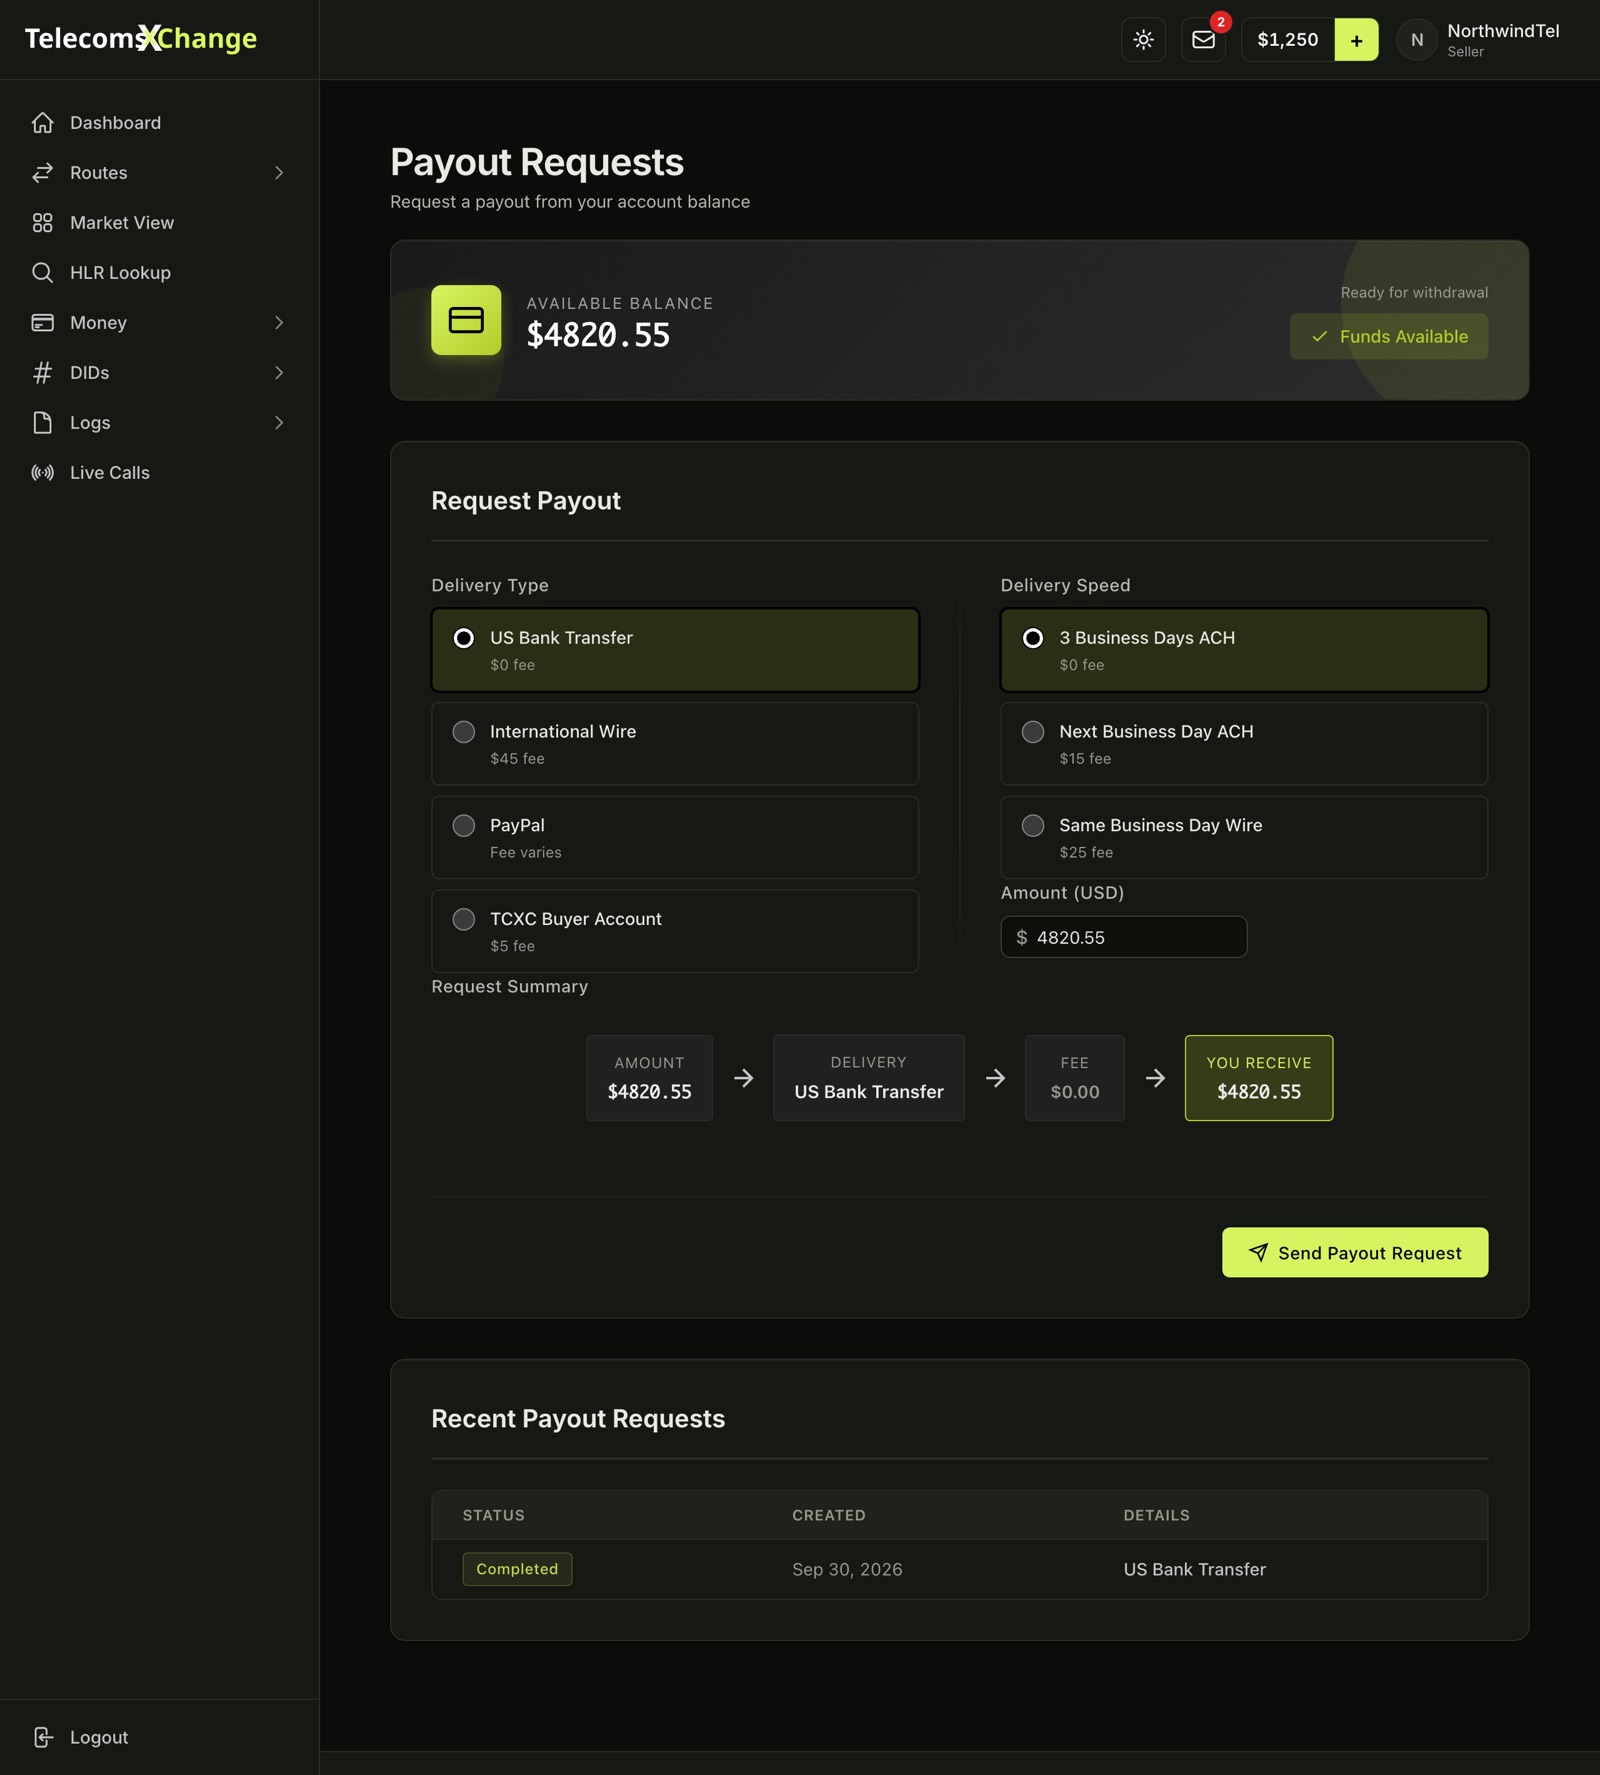Open the NorthwindTel user avatar
The image size is (1600, 1775).
1416,40
